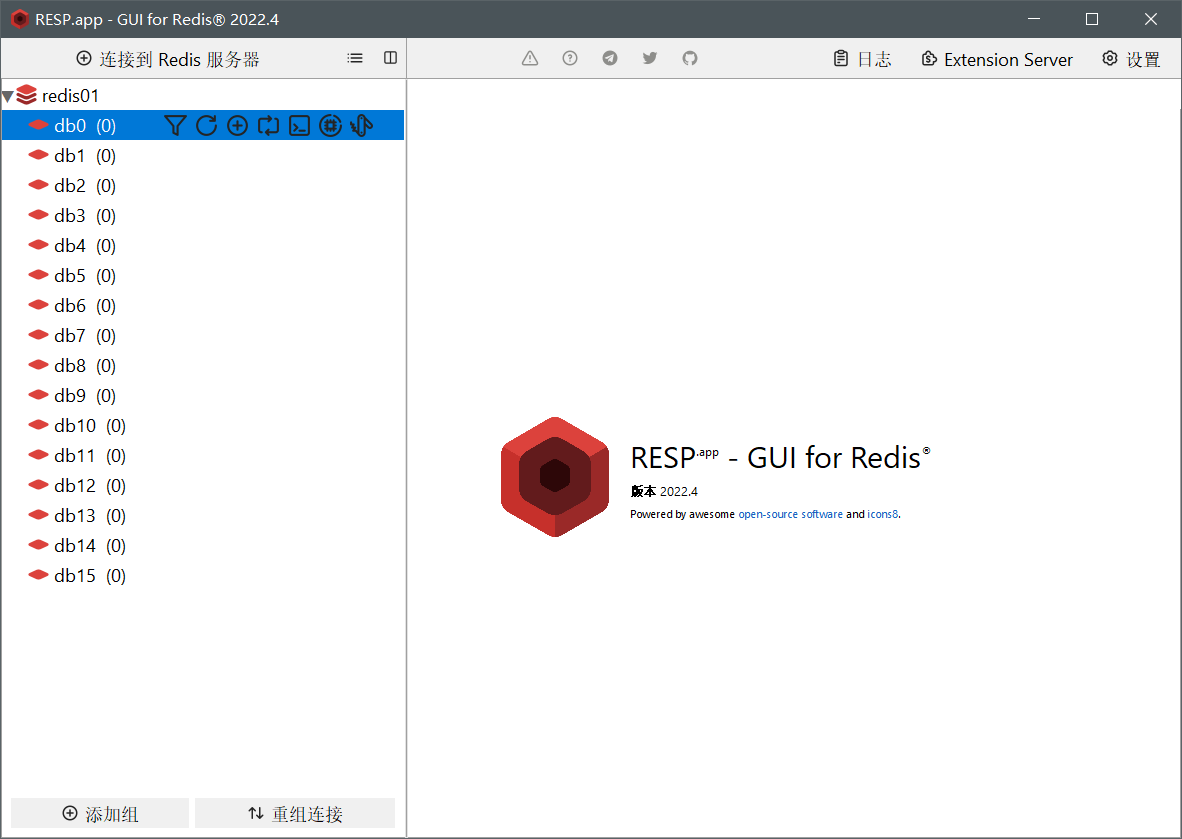
Task: Open the GitHub icon
Action: pyautogui.click(x=690, y=58)
